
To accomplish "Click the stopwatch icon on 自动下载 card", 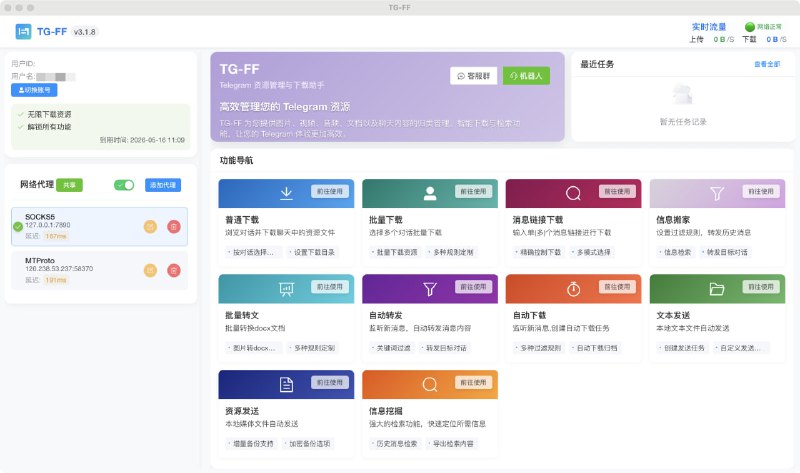I will 573,289.
